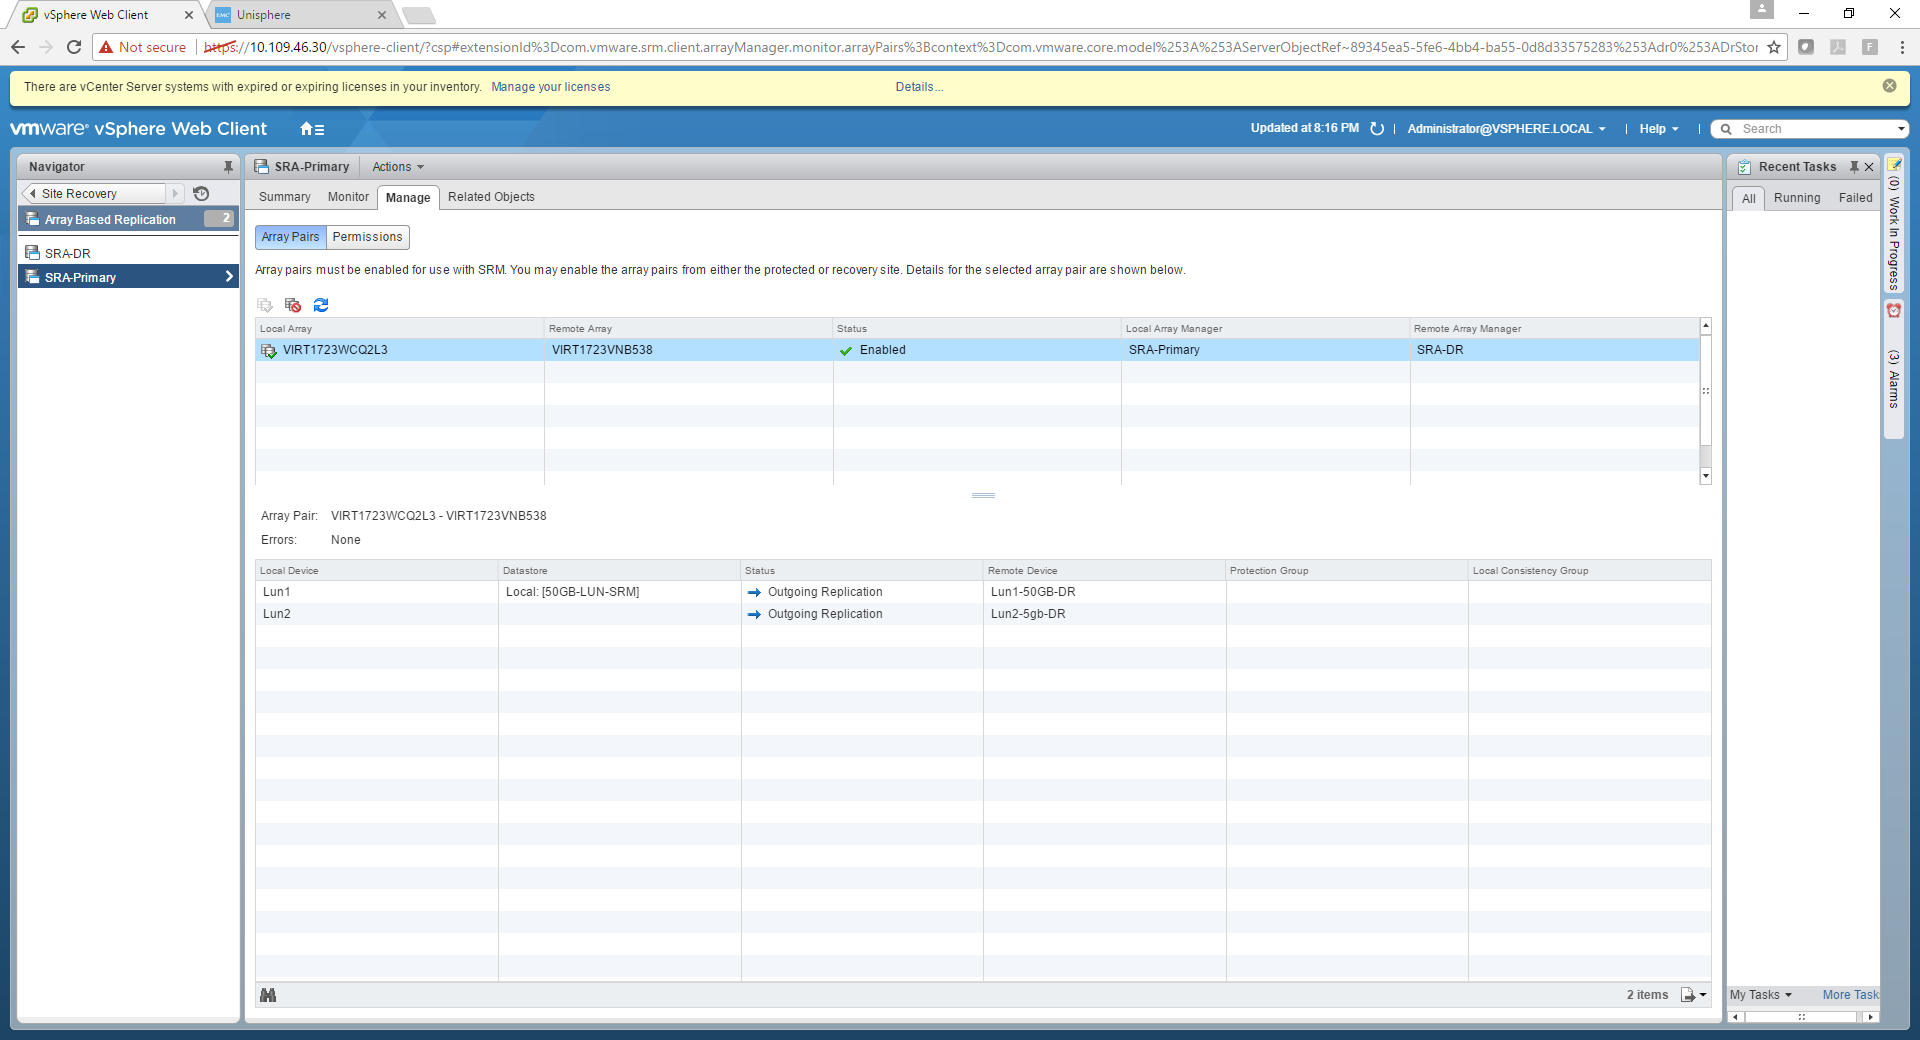Pin the Navigator panel
The image size is (1920, 1040).
pos(228,167)
